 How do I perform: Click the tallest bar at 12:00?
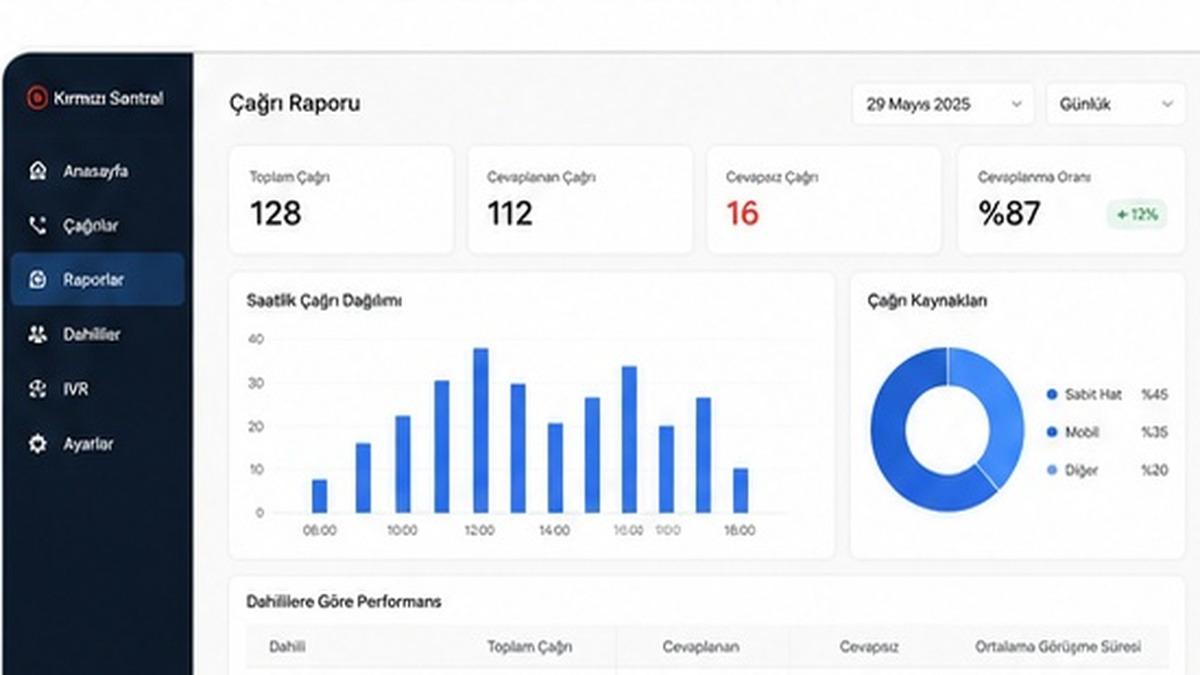[480, 430]
